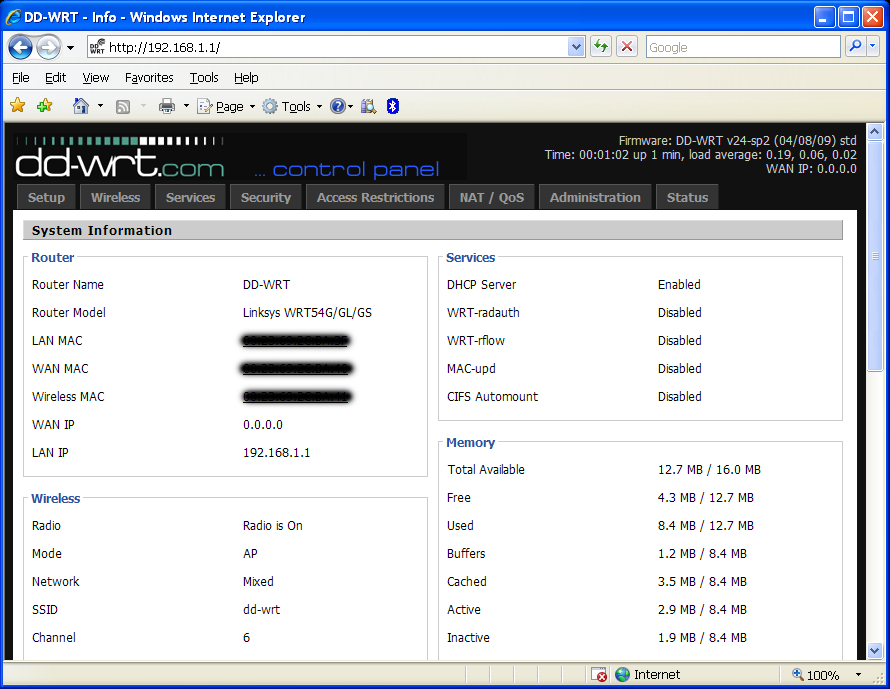Image resolution: width=890 pixels, height=689 pixels.
Task: Click the page scrollbar down arrow
Action: click(875, 650)
